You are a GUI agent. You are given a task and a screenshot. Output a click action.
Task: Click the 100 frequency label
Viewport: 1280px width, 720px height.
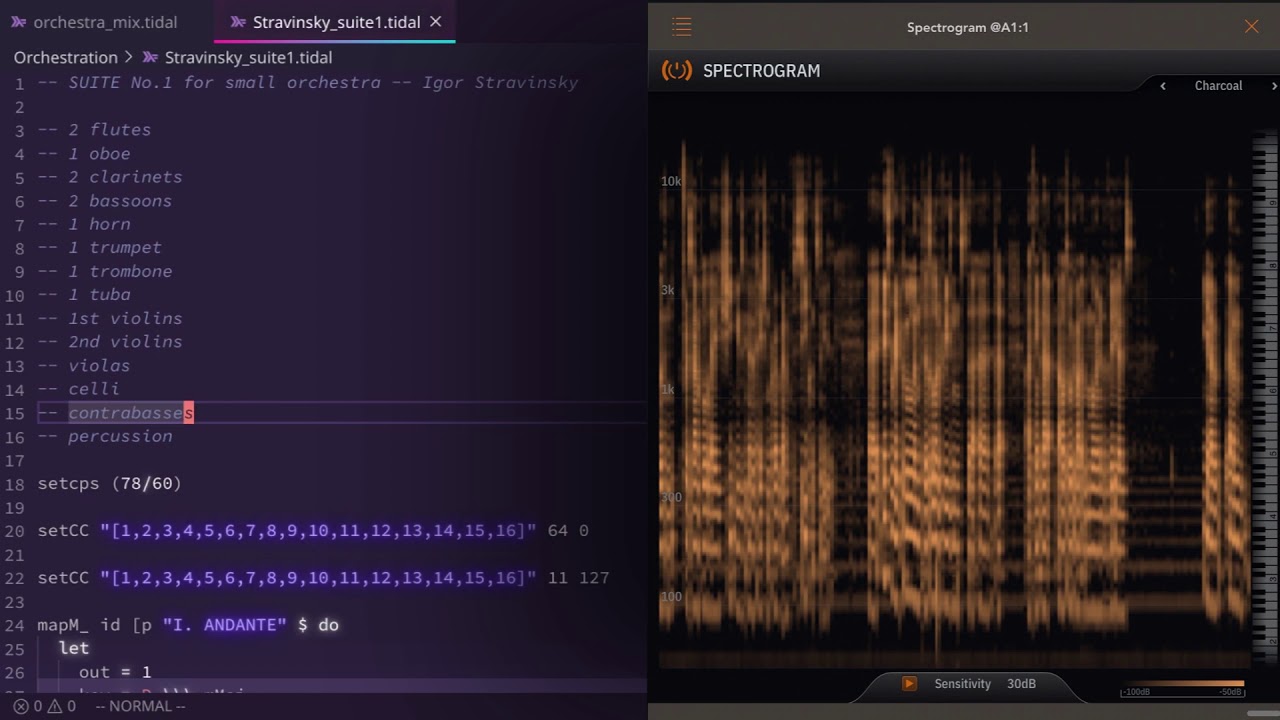(x=670, y=597)
